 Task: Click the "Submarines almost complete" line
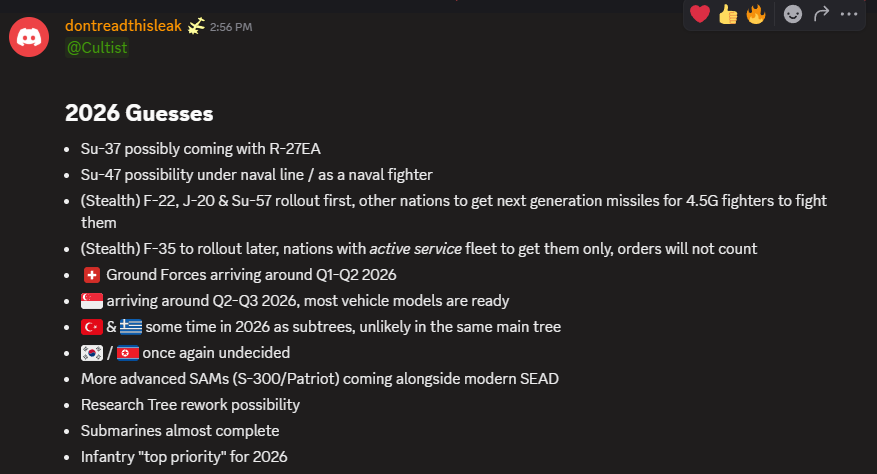coord(180,431)
